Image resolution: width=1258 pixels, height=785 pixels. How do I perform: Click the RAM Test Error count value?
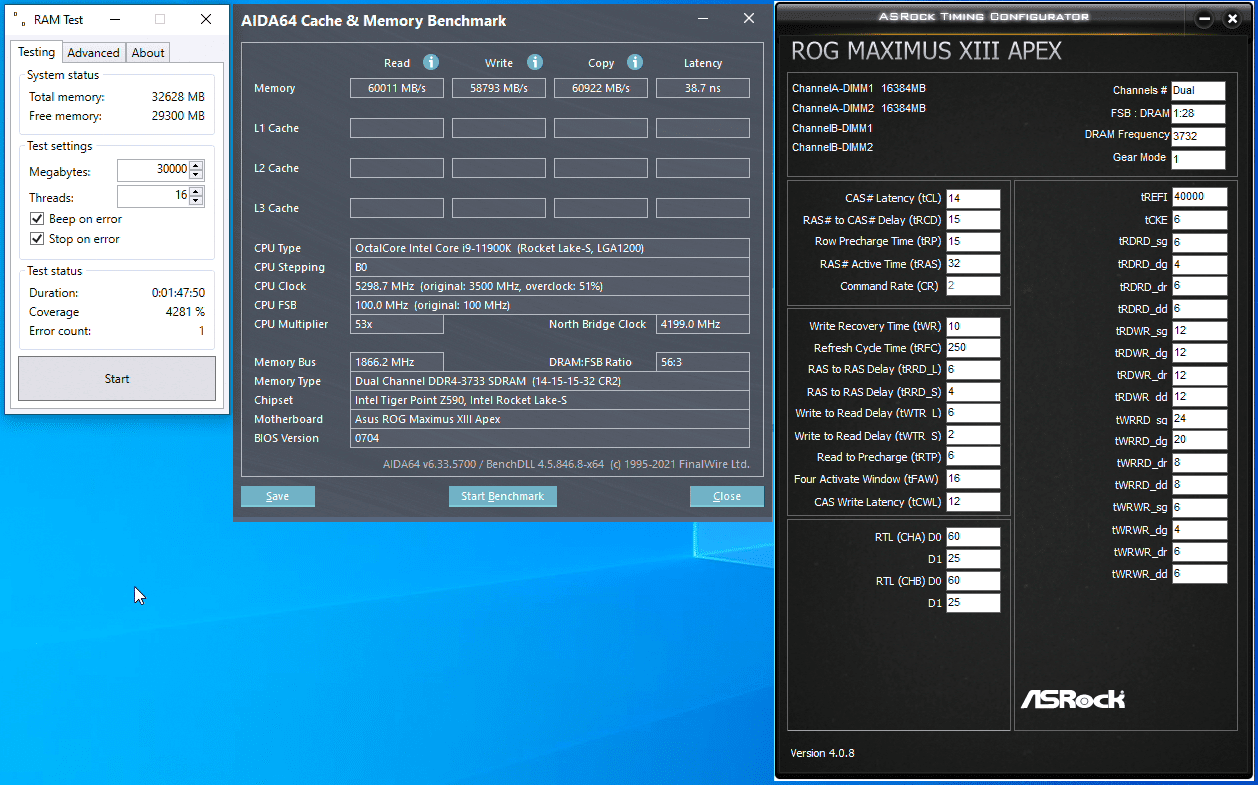click(201, 331)
